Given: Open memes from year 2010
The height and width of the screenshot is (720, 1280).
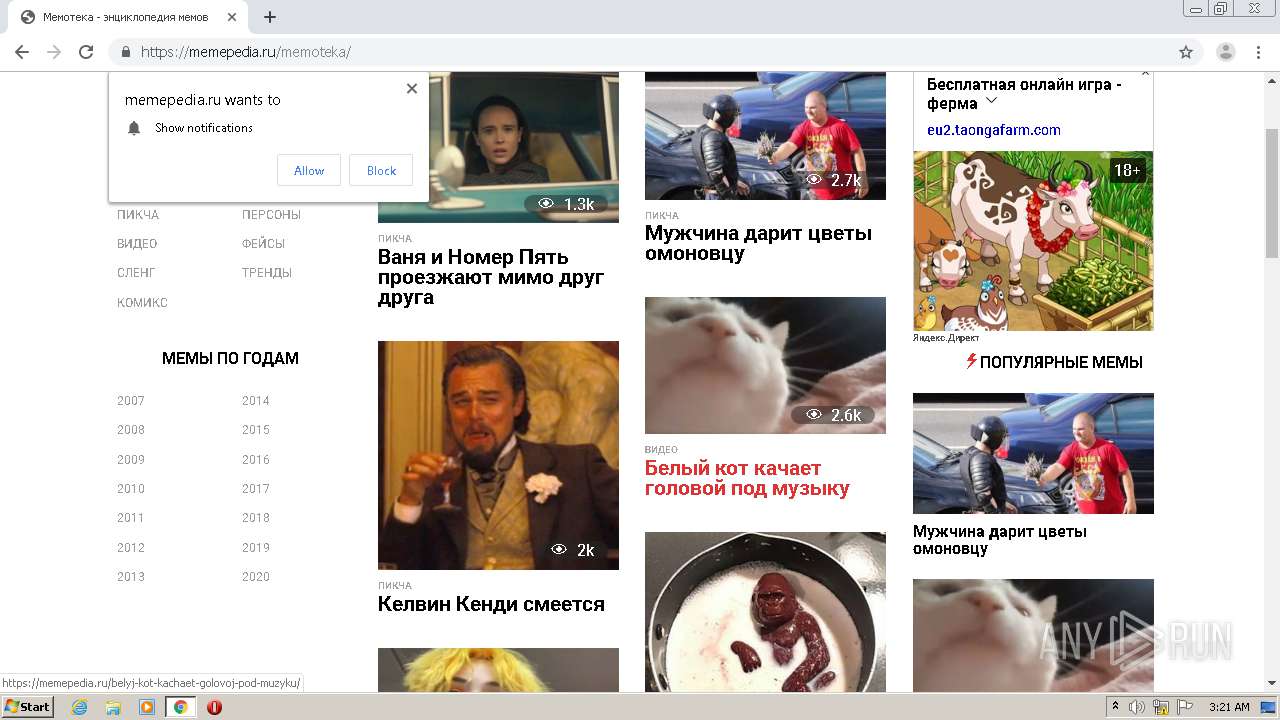Looking at the screenshot, I should click(x=131, y=489).
